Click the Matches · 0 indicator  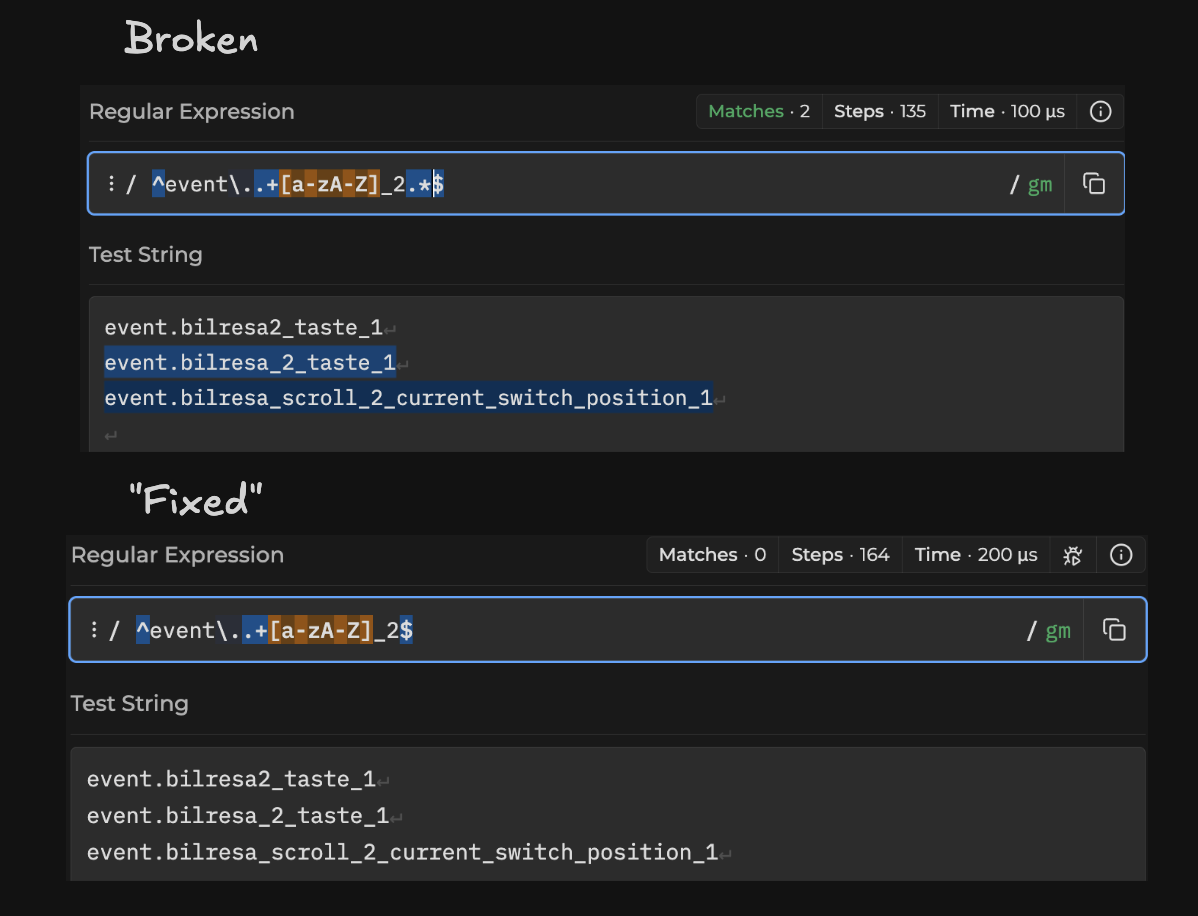point(712,555)
